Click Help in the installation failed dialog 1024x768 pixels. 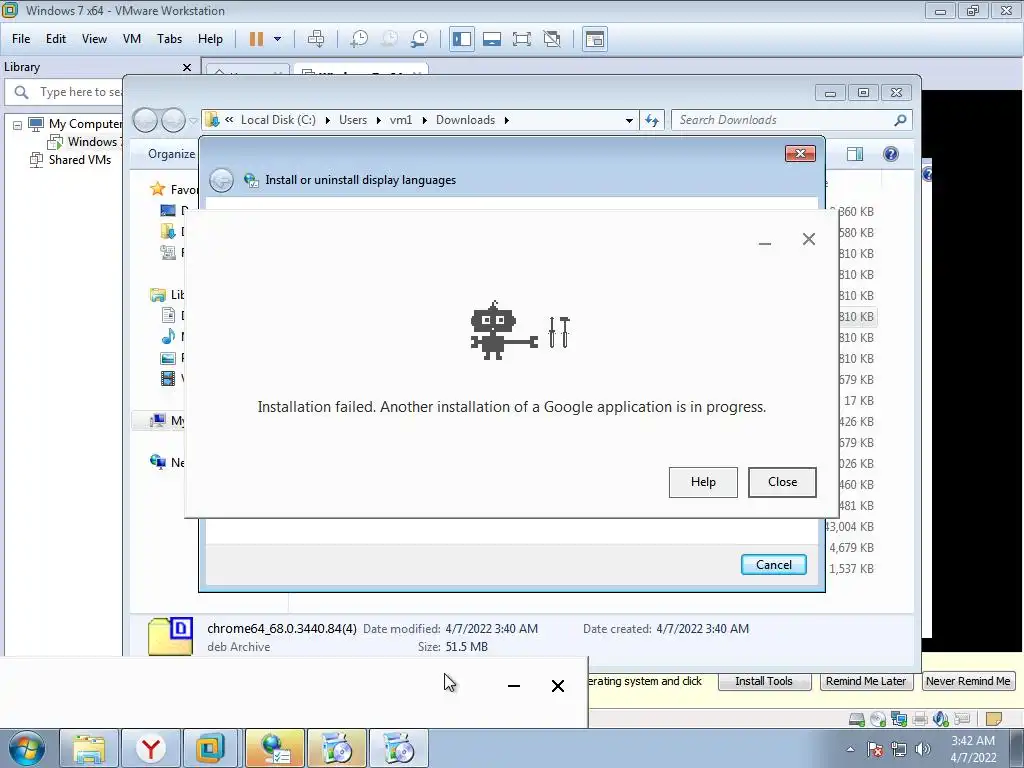click(703, 482)
